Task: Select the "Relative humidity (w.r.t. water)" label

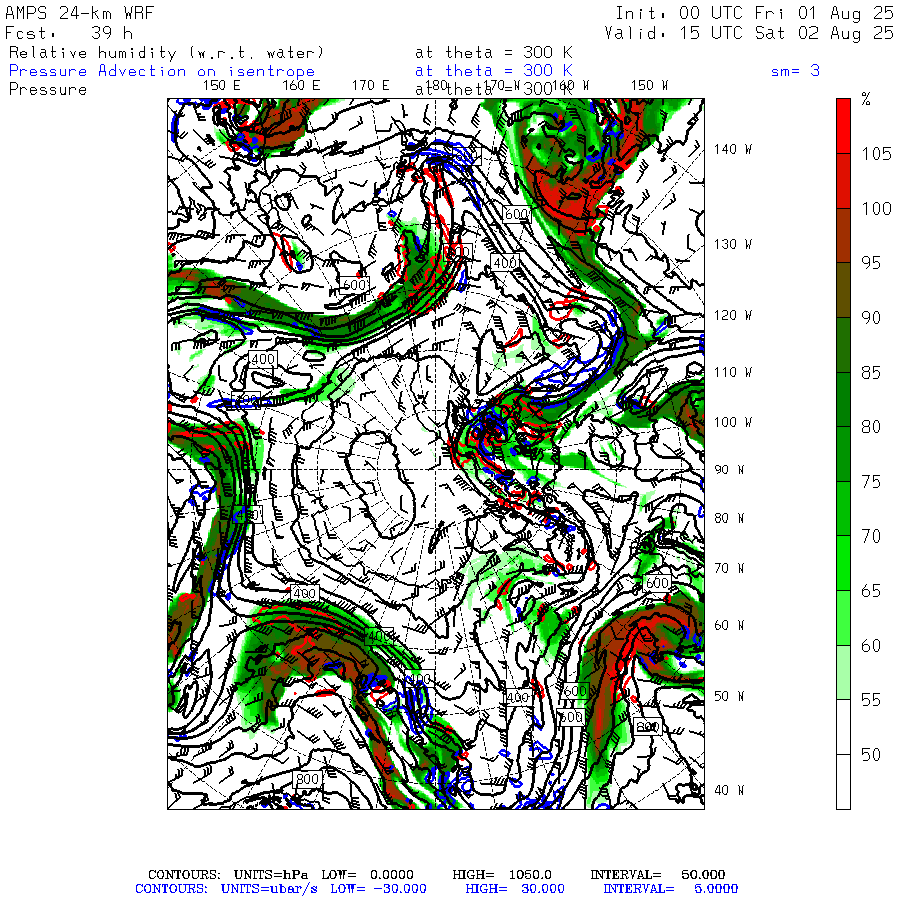Action: pyautogui.click(x=166, y=53)
